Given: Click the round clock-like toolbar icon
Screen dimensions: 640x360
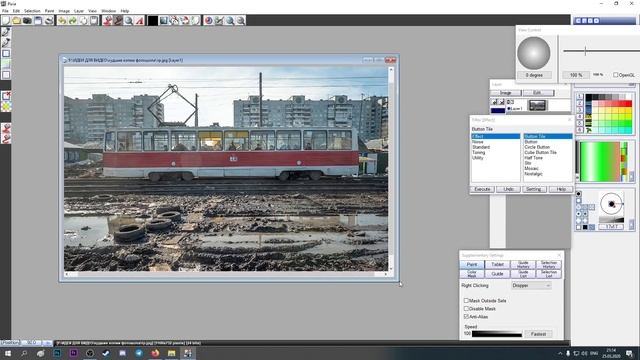Looking at the screenshot, I should coord(209,20).
